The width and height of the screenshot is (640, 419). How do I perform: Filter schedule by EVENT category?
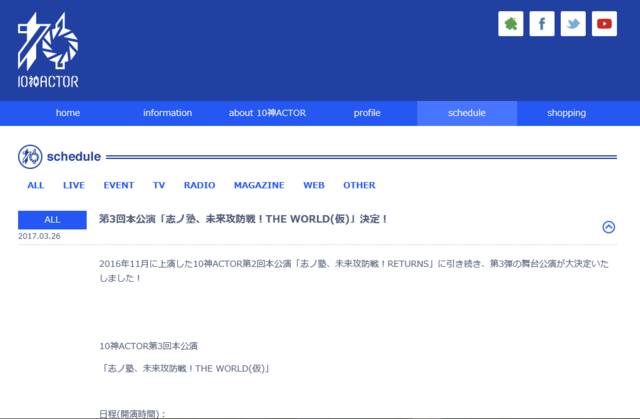[119, 185]
